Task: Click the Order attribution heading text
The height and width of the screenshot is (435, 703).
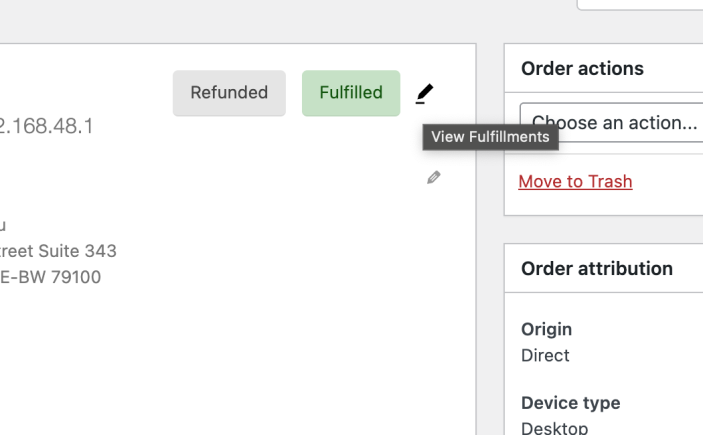Action: pos(597,269)
